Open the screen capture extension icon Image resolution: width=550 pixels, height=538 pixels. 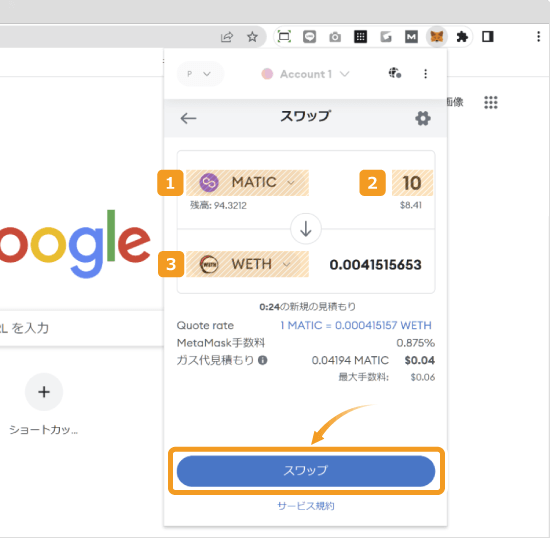(x=284, y=36)
